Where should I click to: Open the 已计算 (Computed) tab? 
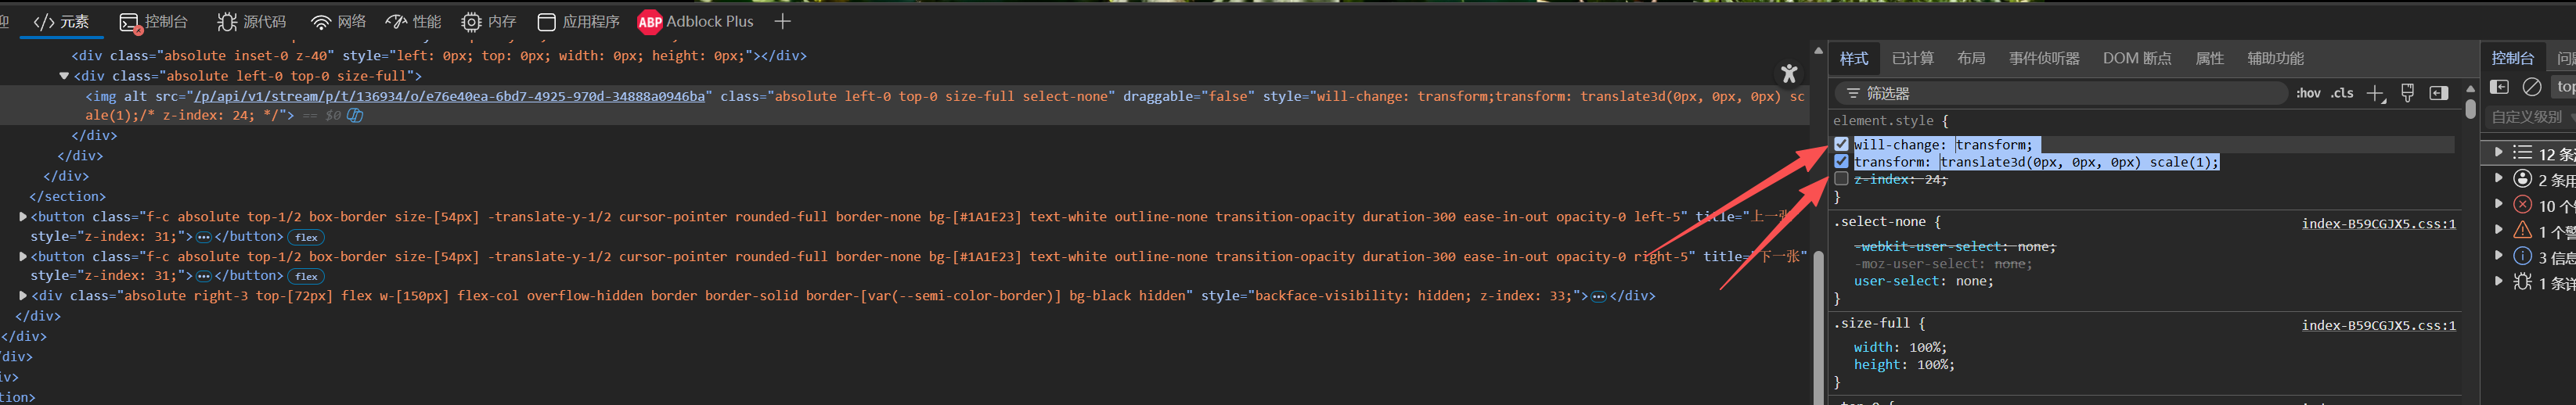(1912, 58)
